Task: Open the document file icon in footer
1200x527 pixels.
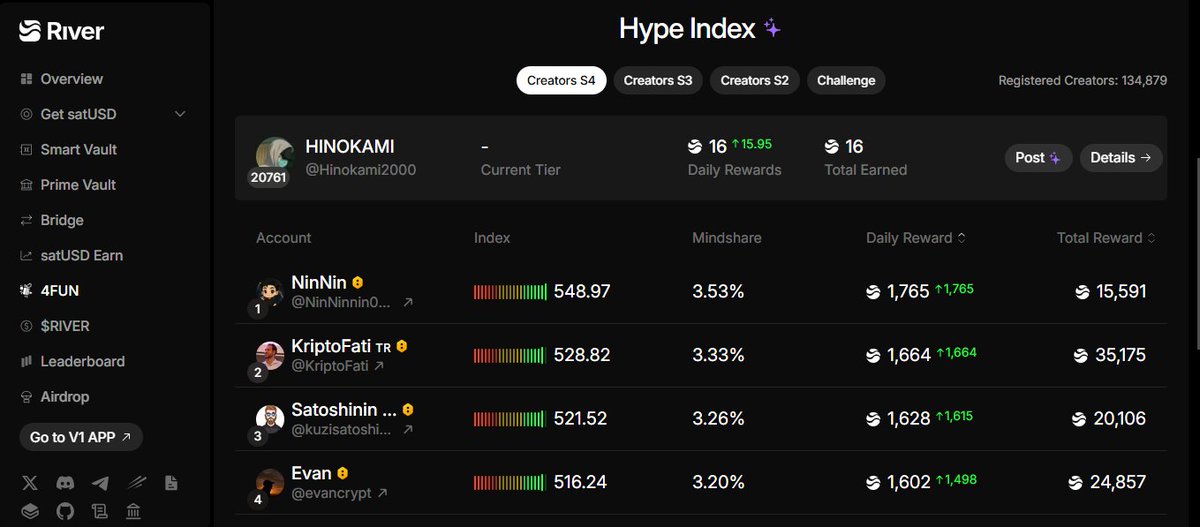Action: [x=171, y=483]
